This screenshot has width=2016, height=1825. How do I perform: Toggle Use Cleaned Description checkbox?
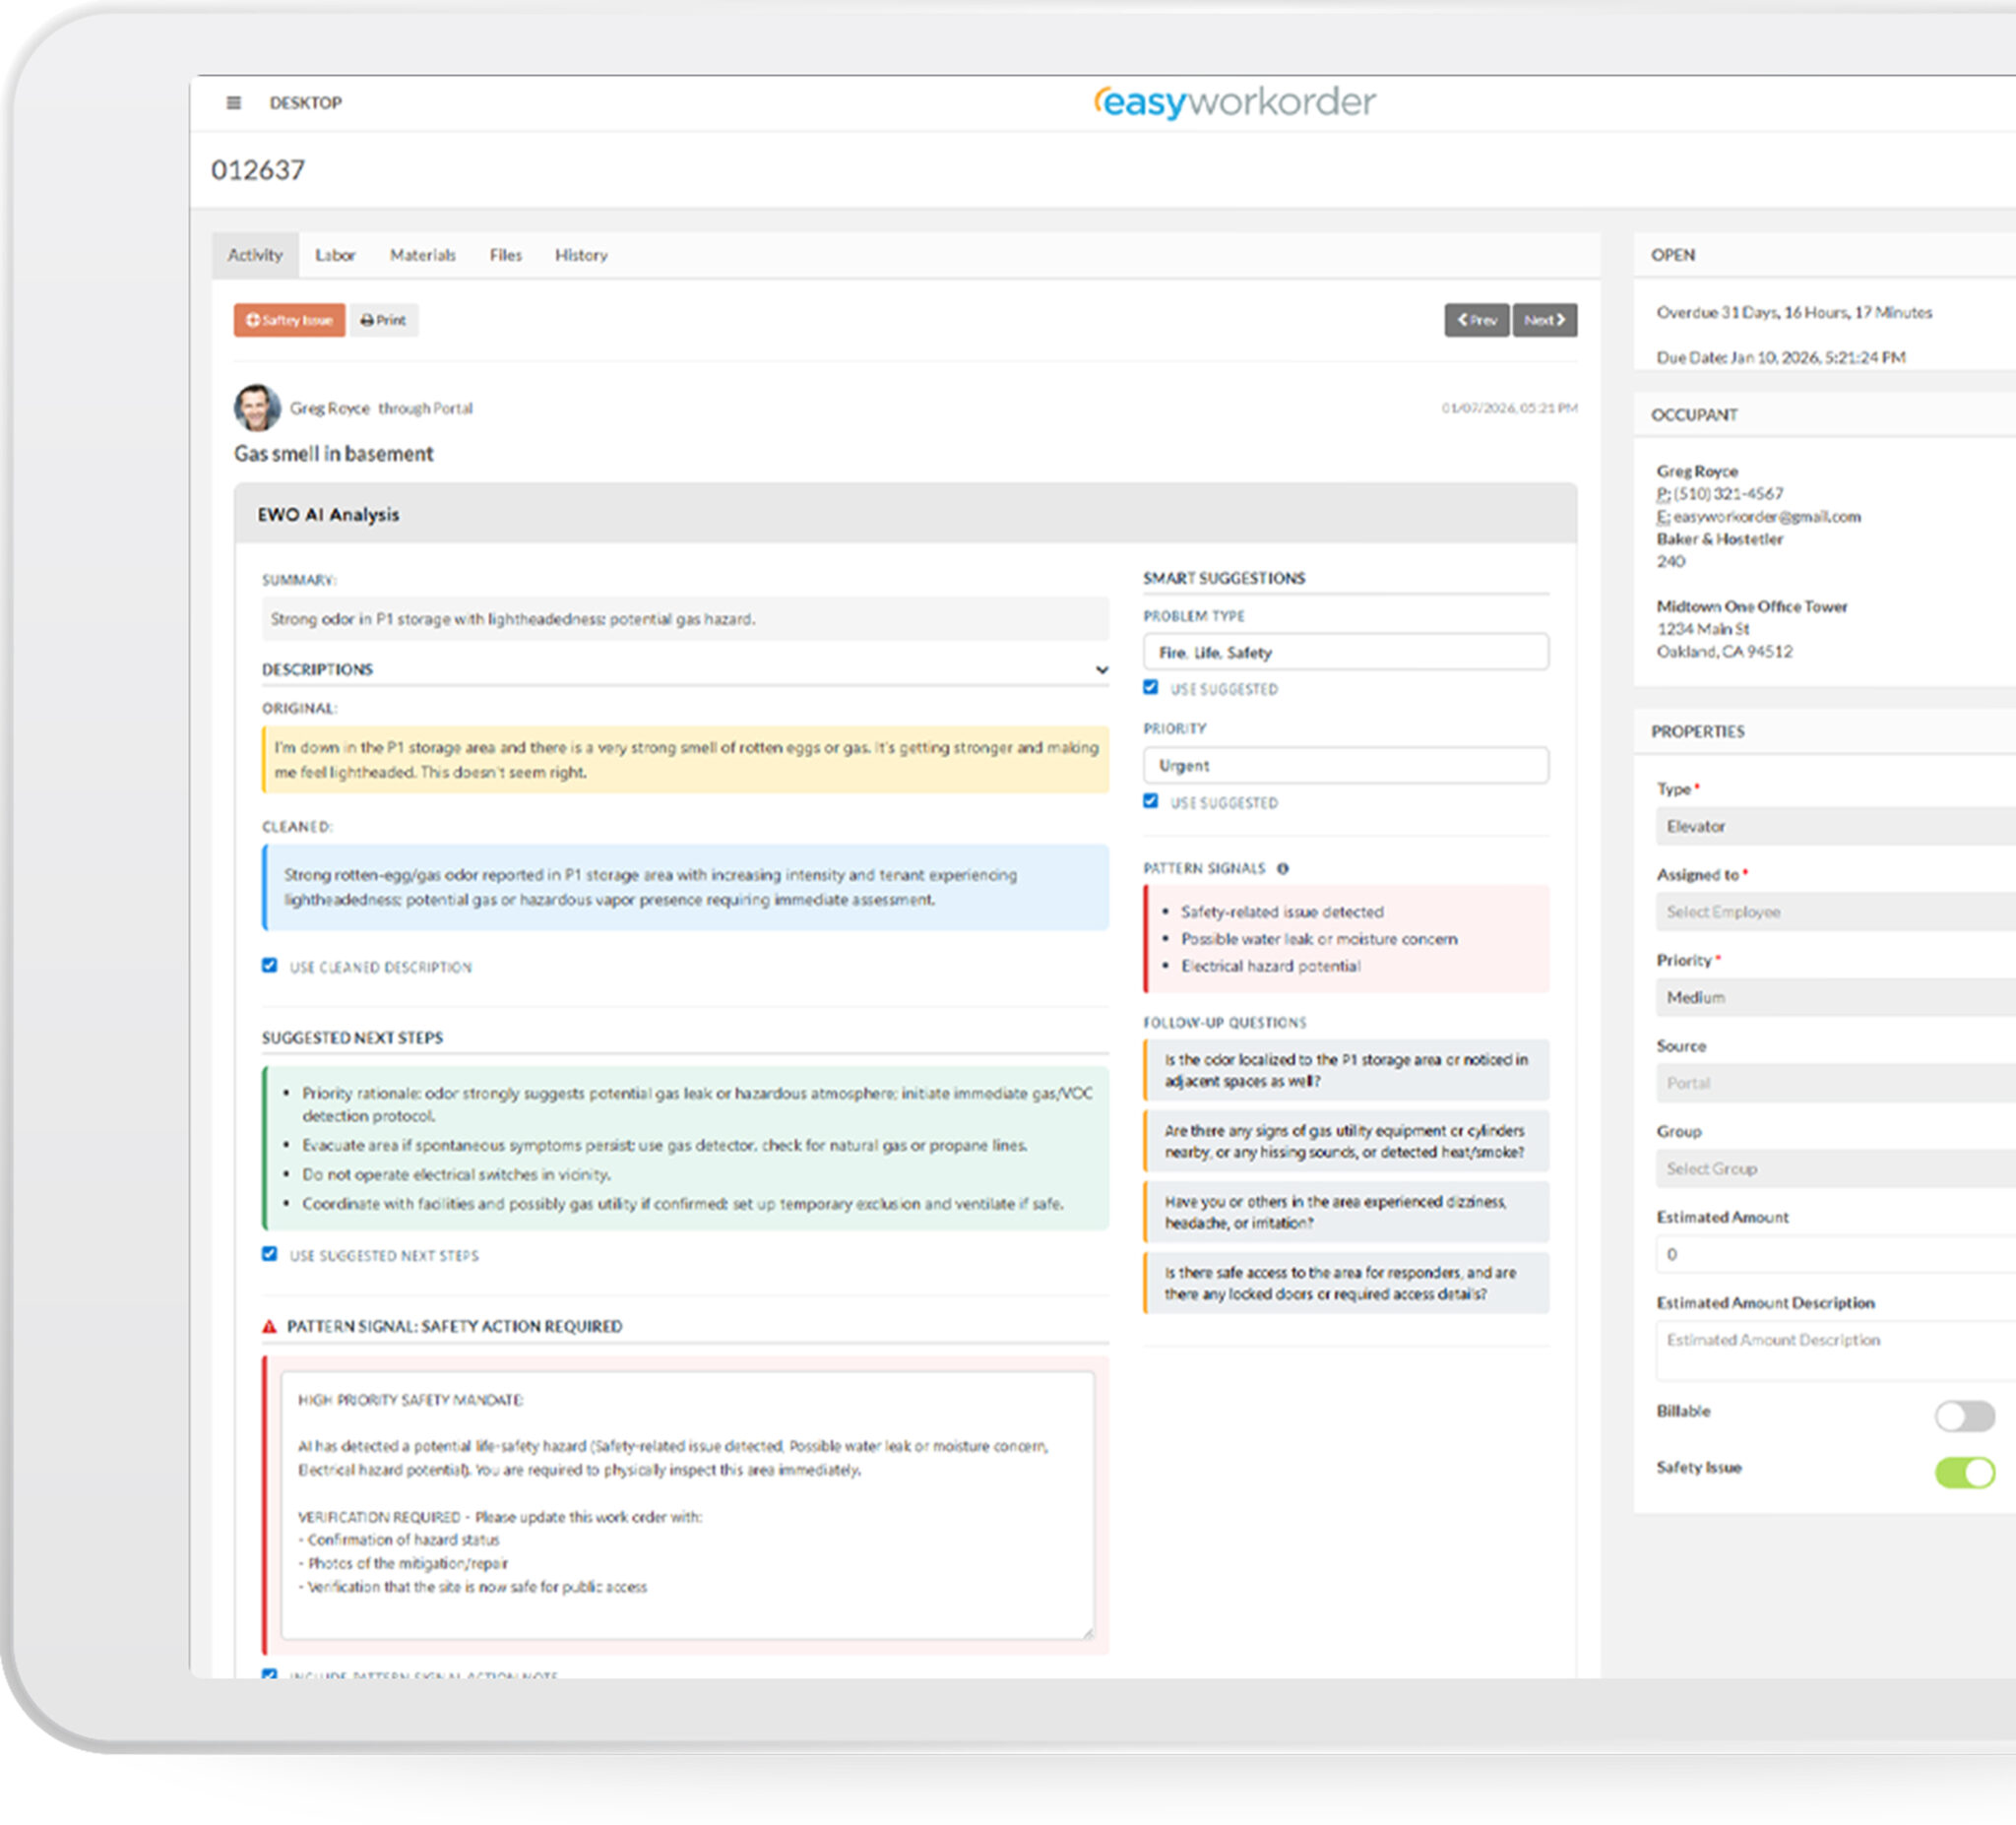tap(269, 966)
